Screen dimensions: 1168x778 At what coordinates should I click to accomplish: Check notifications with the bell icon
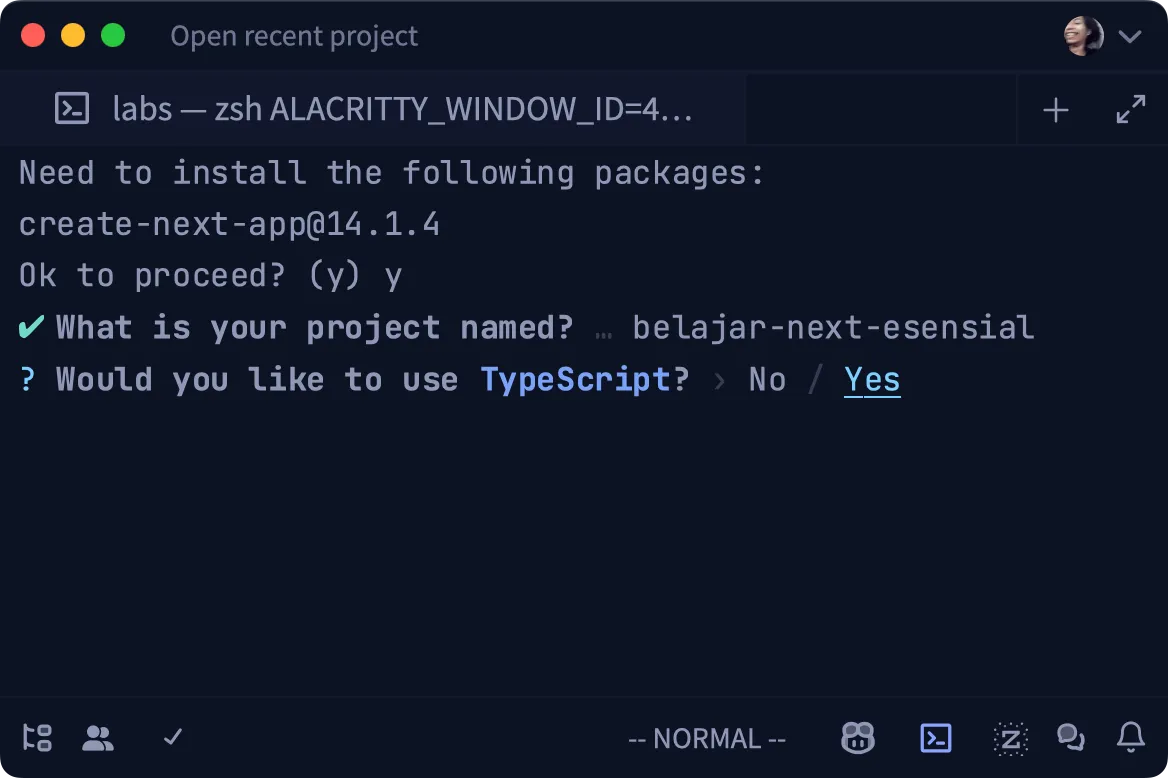tap(1131, 738)
